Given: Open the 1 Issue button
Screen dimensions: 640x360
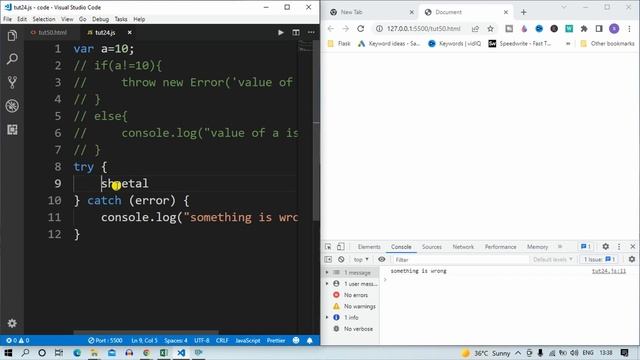Looking at the screenshot, I should 599,260.
